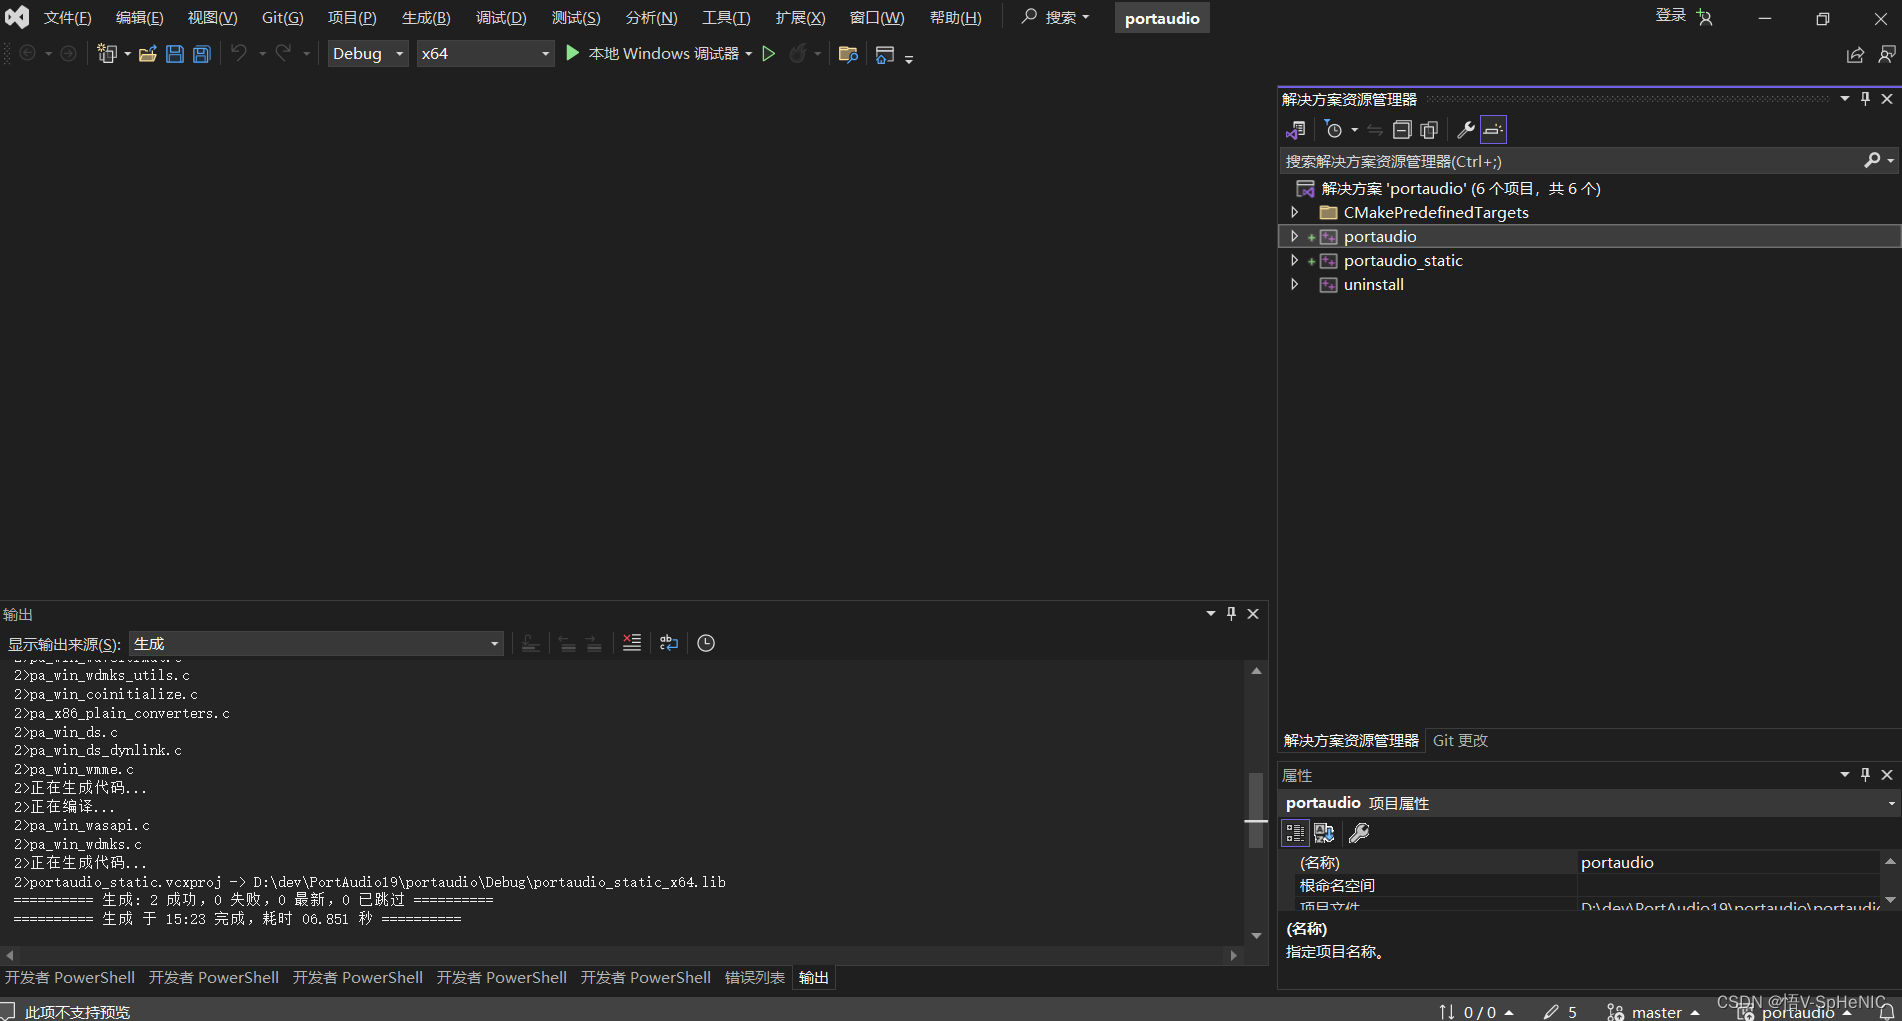Select solution 'portaudio' root node
This screenshot has height=1021, width=1902.
[x=1461, y=189]
